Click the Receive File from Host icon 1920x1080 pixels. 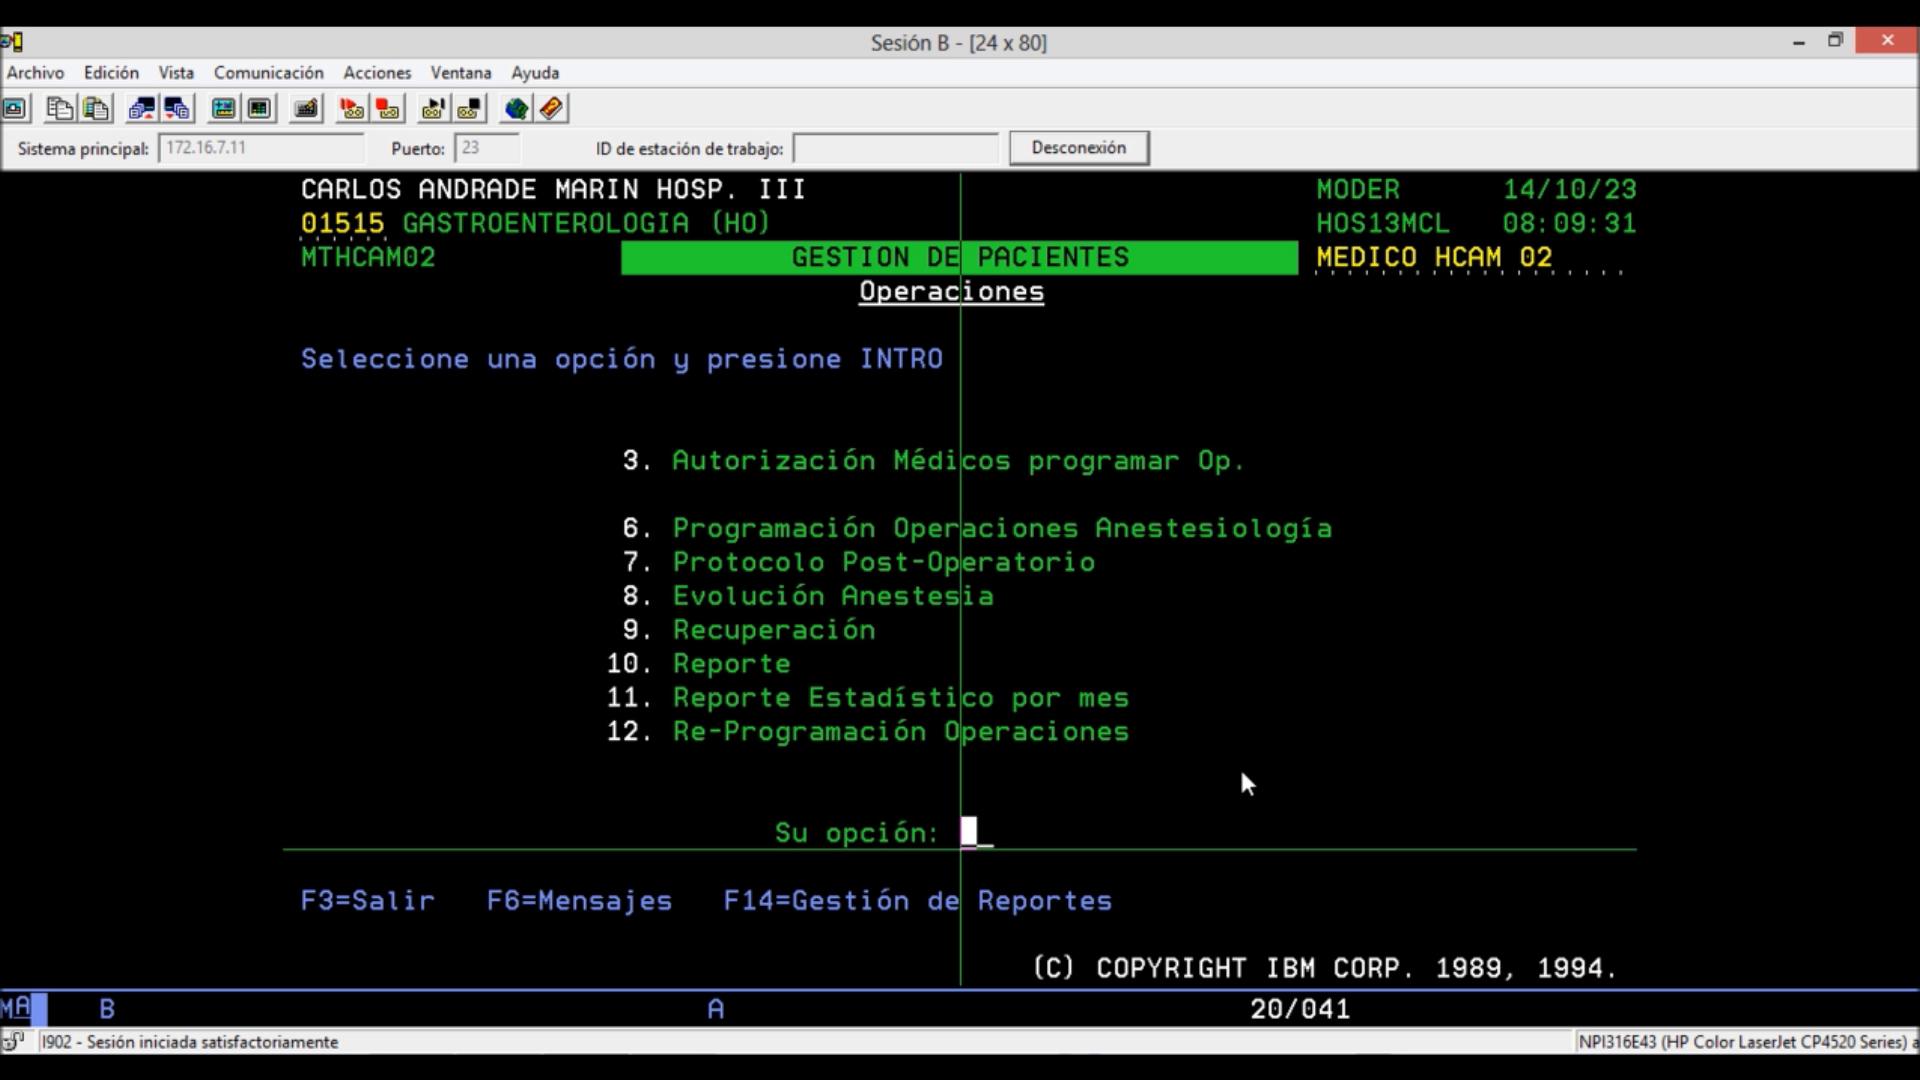click(177, 108)
